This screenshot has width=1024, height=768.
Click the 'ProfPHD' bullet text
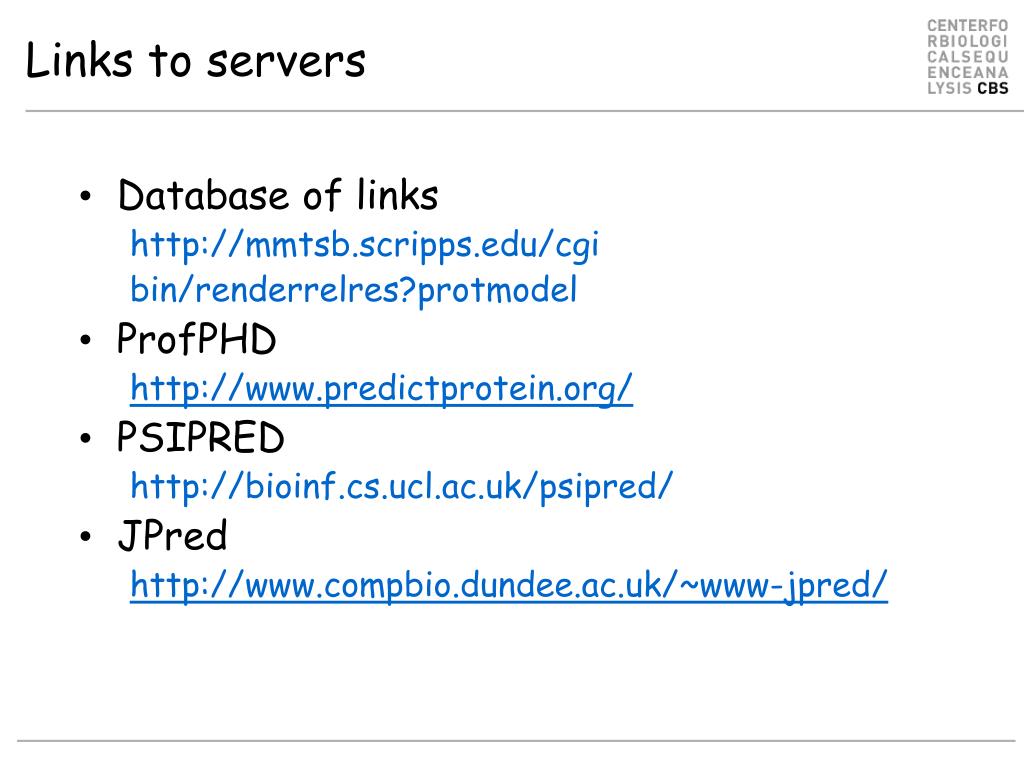click(x=197, y=339)
